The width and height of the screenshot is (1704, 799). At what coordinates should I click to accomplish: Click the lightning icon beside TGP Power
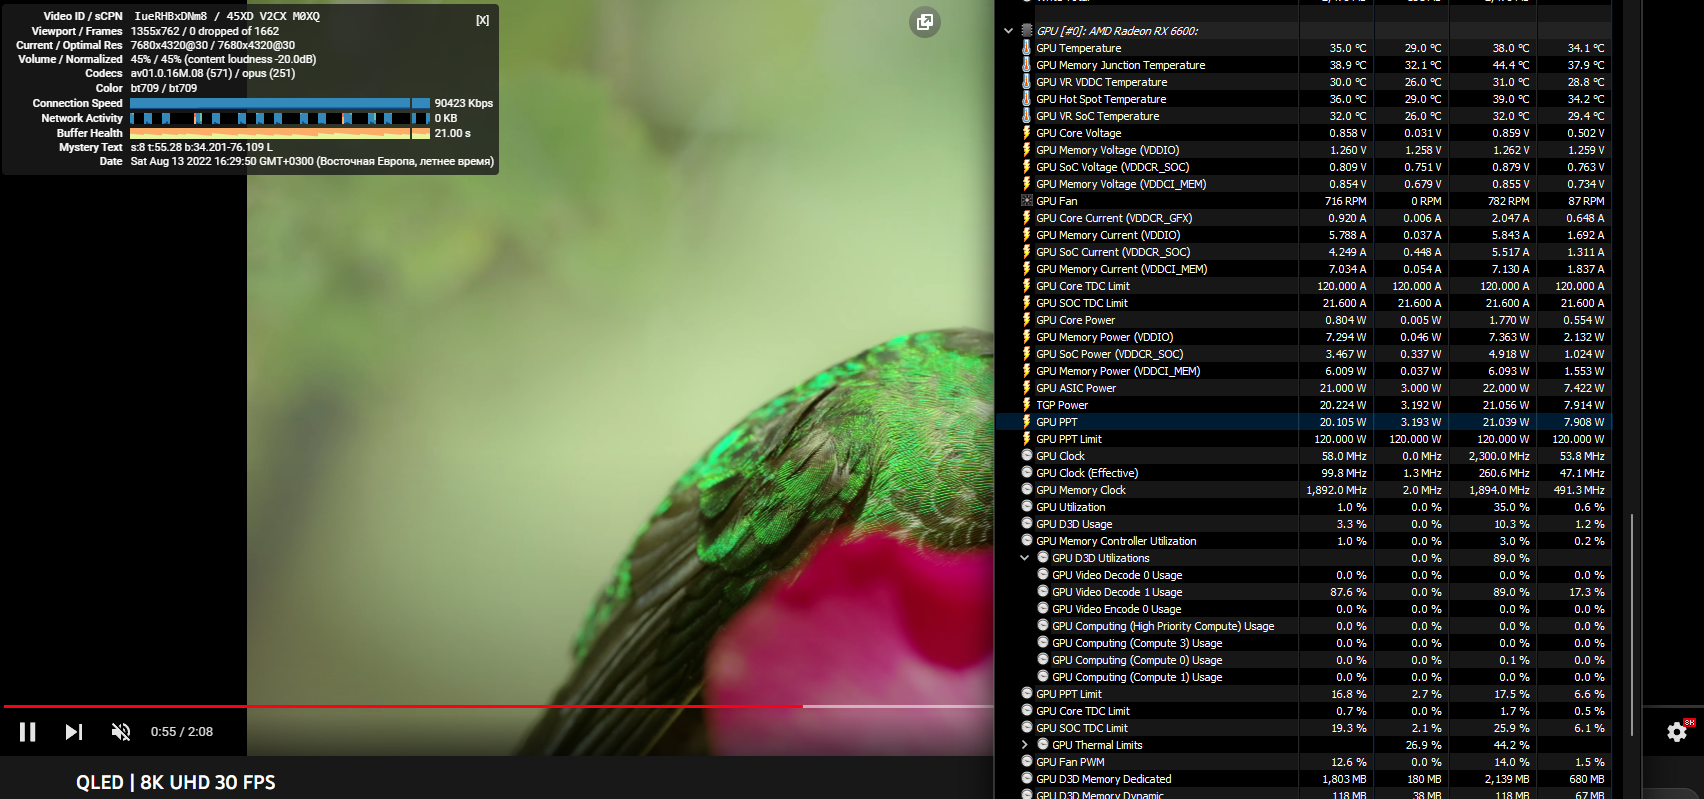click(x=1026, y=405)
